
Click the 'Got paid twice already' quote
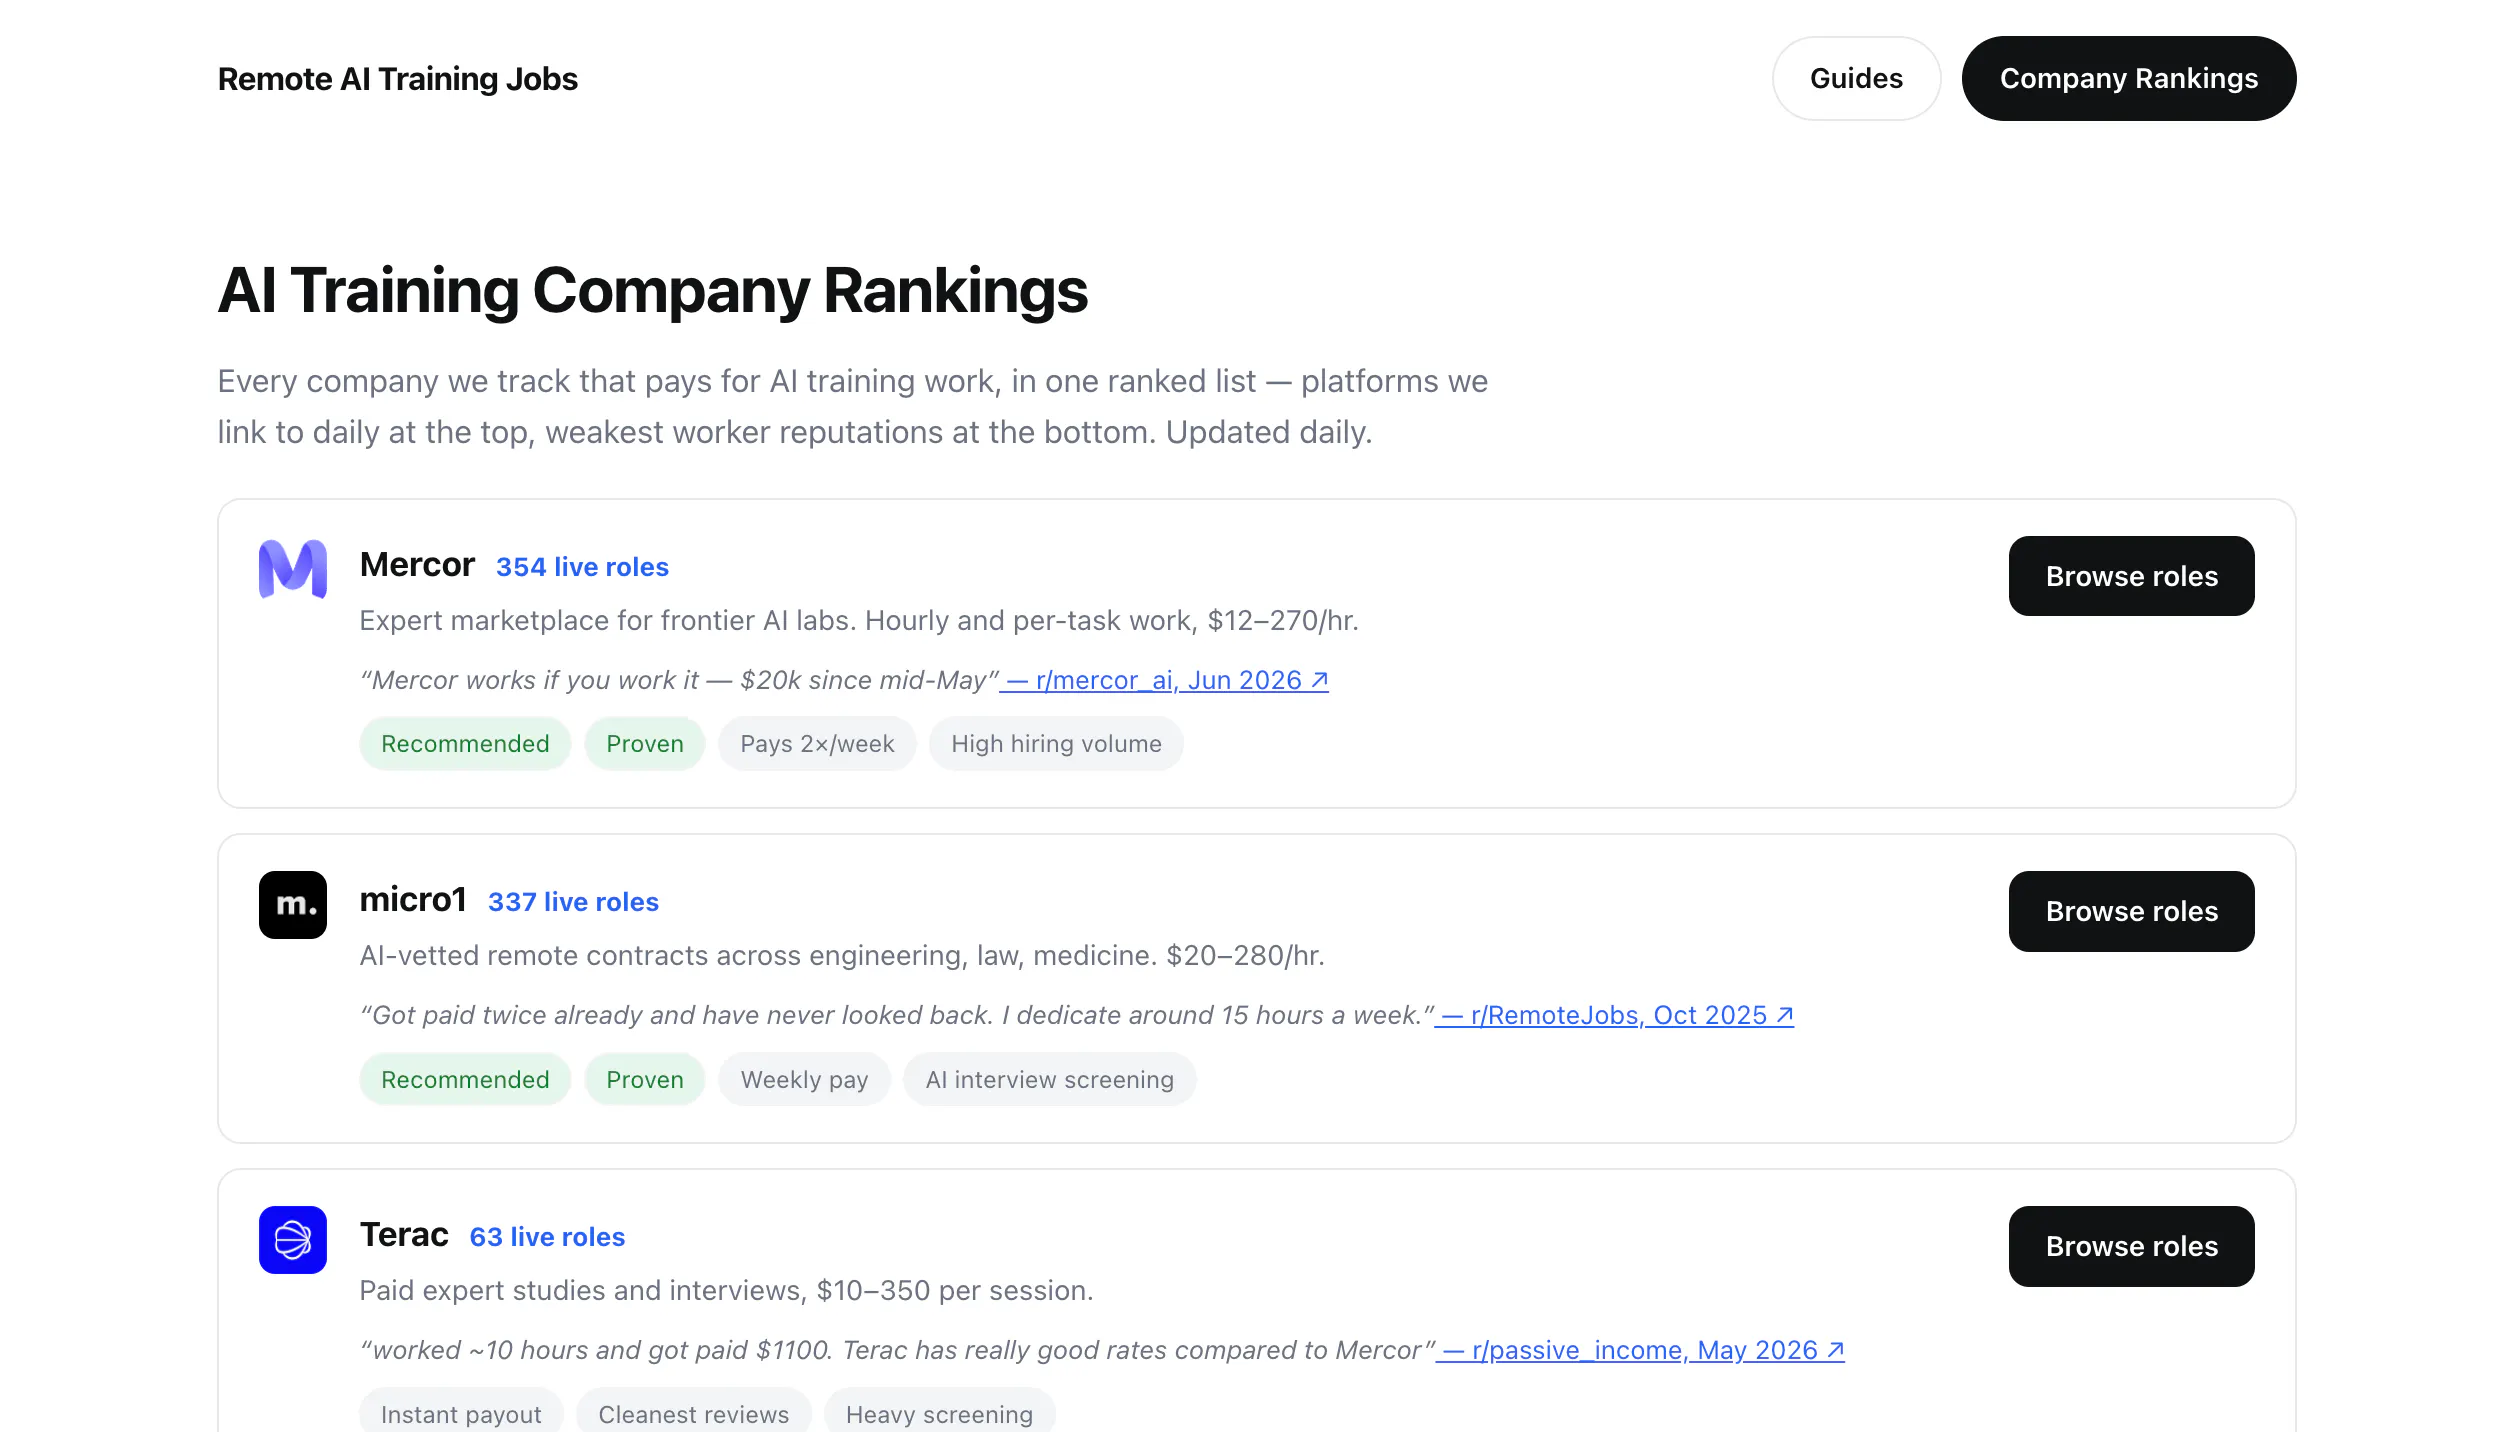(897, 1015)
